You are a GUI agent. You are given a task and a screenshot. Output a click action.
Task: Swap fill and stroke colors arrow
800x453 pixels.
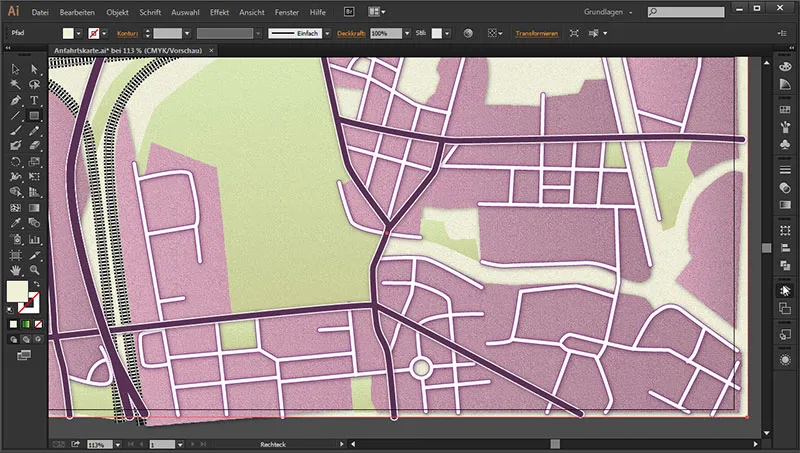(x=37, y=284)
